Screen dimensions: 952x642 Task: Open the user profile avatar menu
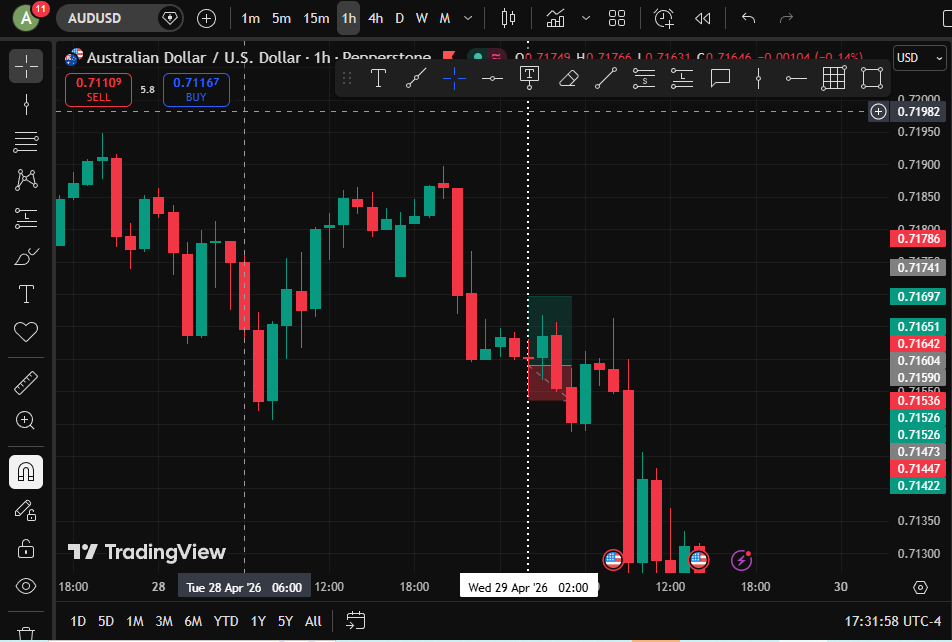pyautogui.click(x=26, y=18)
